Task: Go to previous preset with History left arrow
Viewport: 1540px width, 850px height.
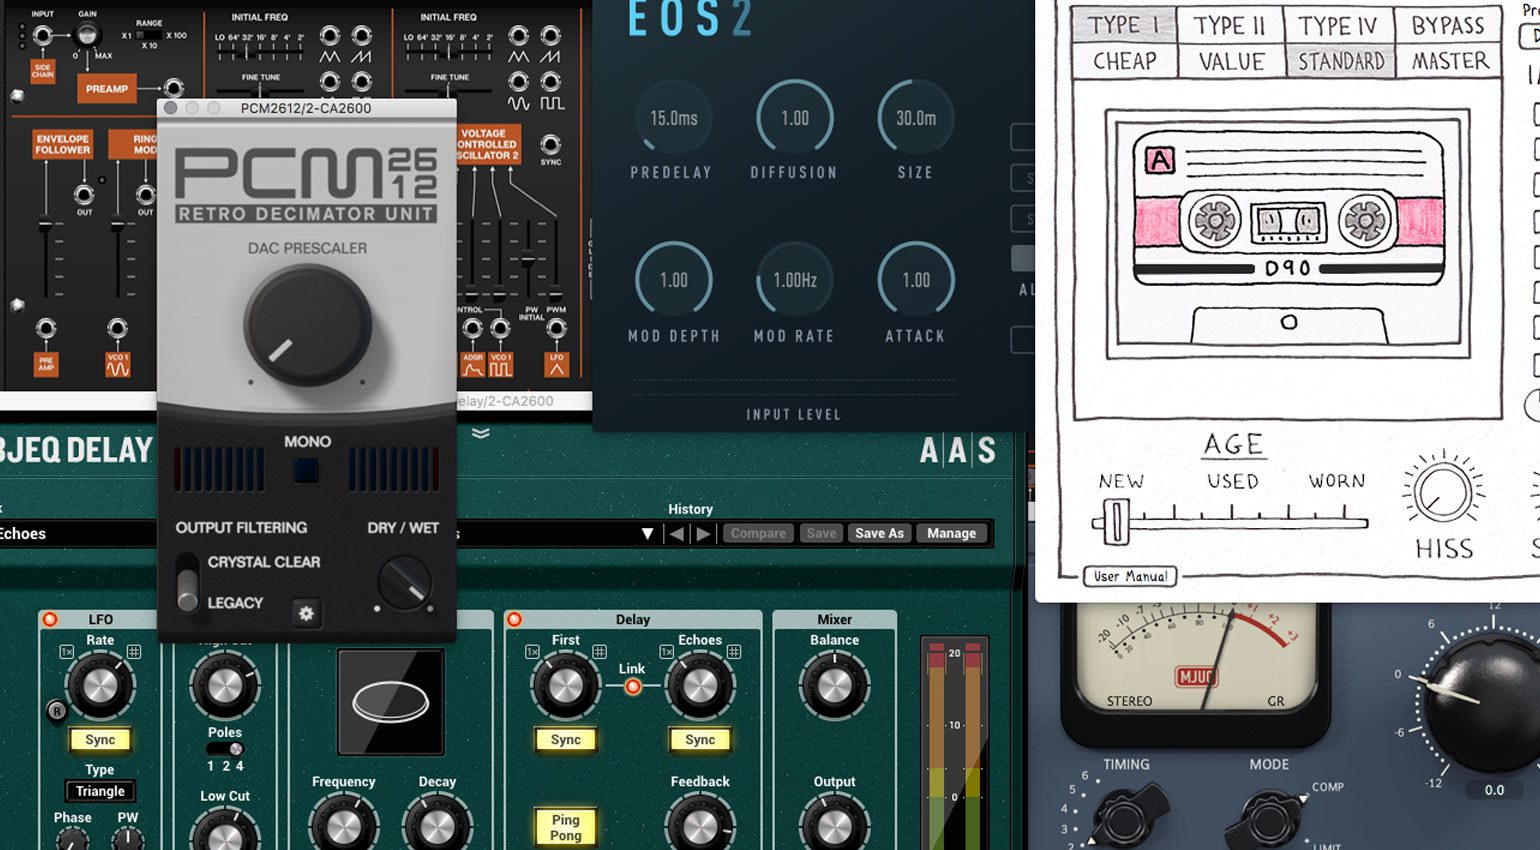Action: click(677, 534)
